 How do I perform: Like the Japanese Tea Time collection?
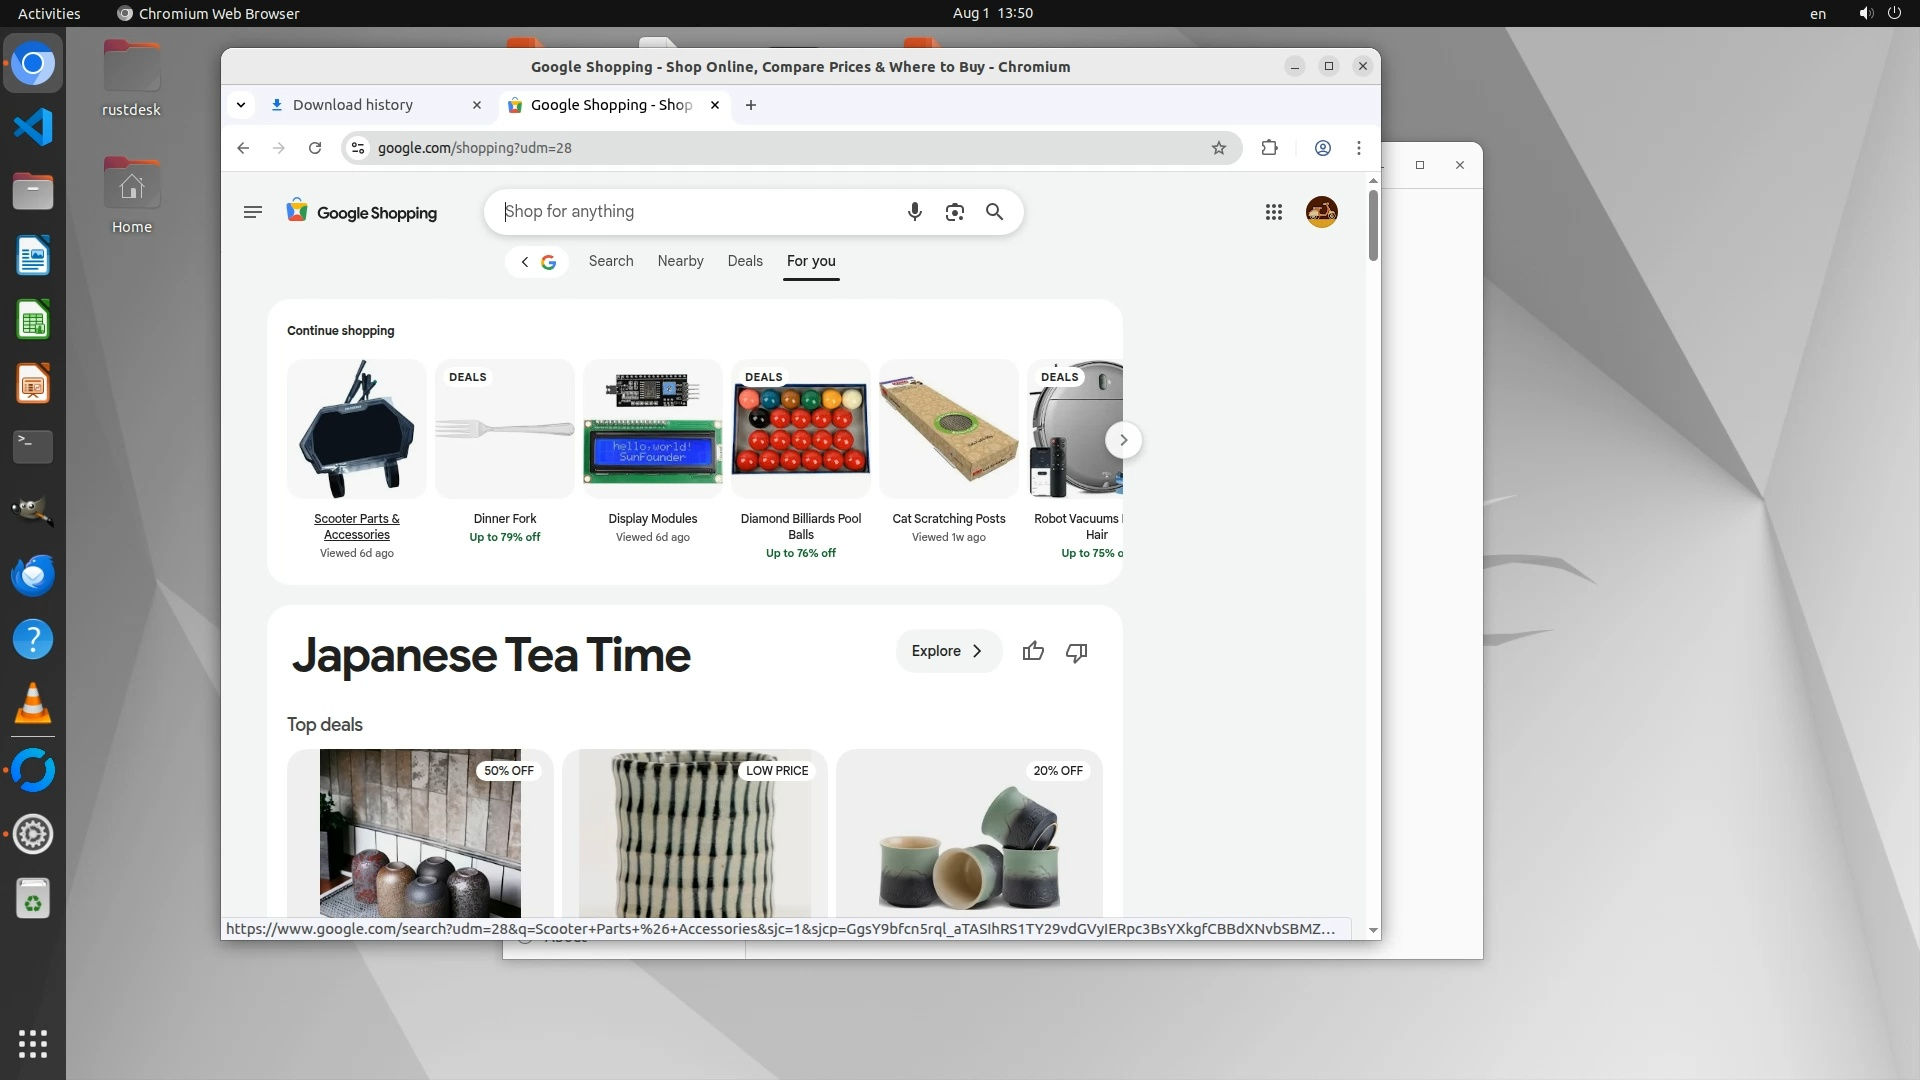[x=1033, y=652]
